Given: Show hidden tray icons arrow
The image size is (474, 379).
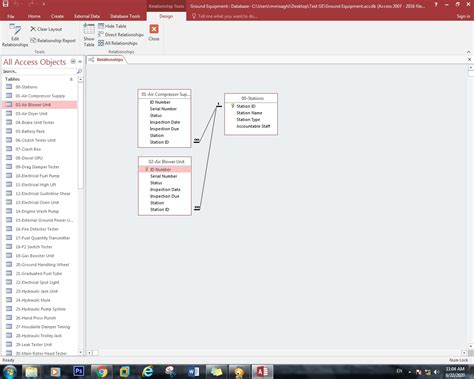Looking at the screenshot, I should click(x=410, y=372).
